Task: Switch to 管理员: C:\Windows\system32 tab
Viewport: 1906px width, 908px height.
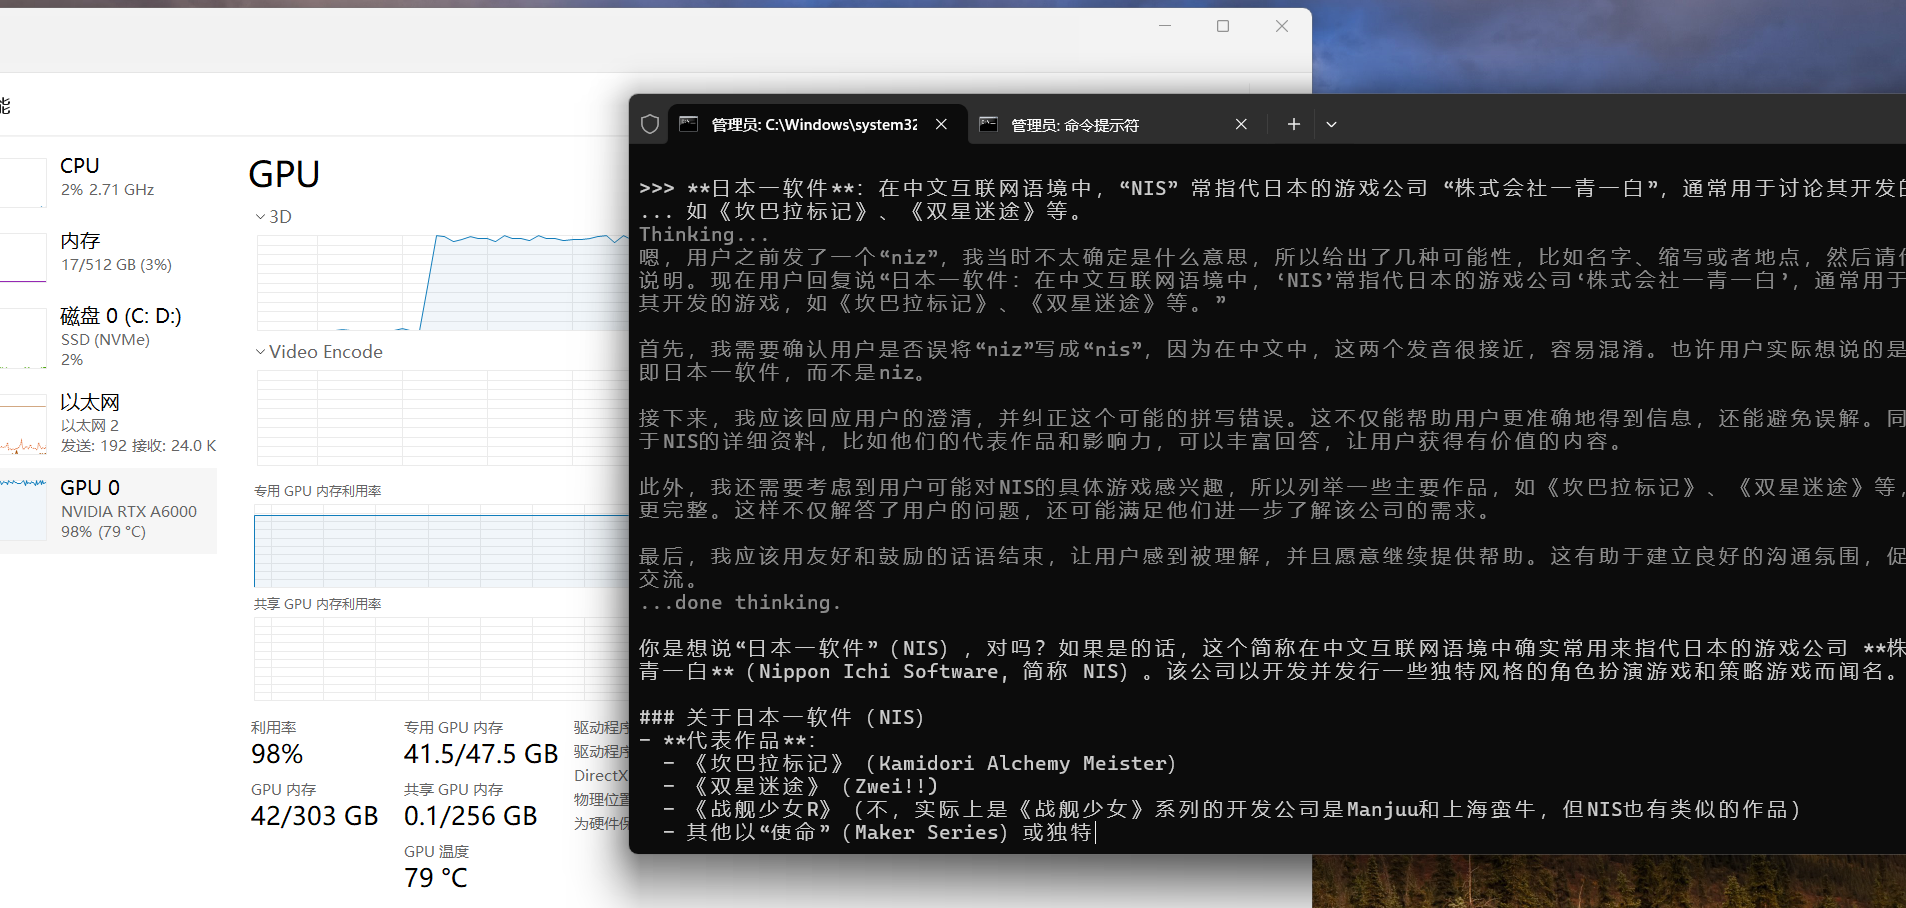Action: pos(817,125)
